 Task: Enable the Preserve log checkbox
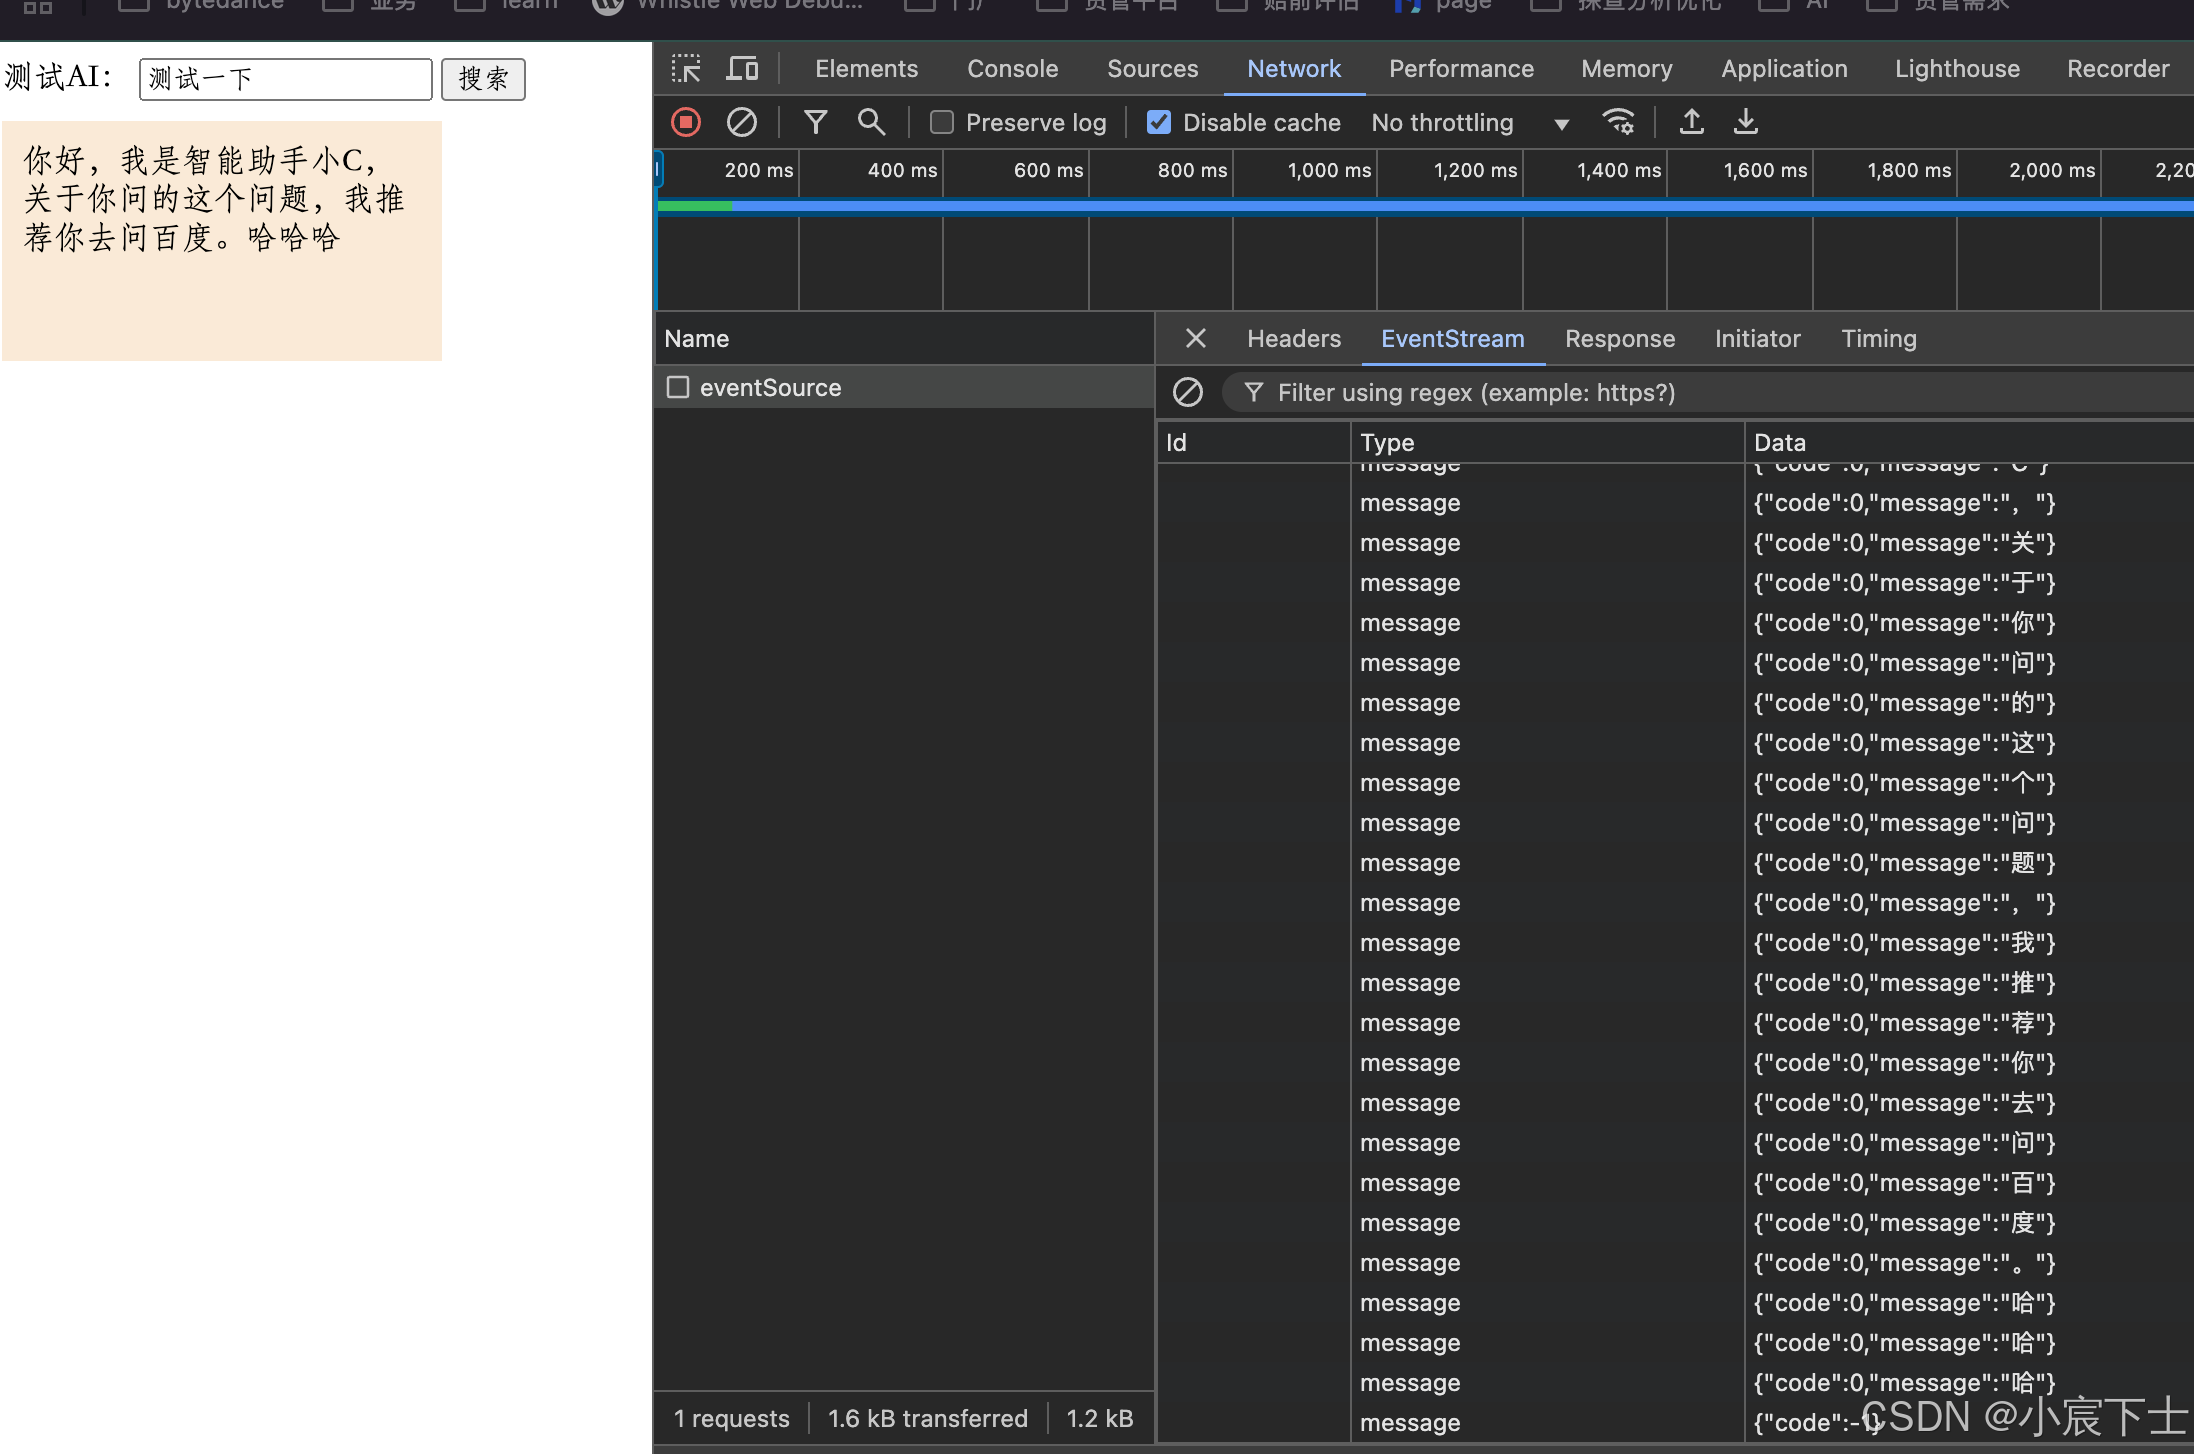click(x=941, y=122)
